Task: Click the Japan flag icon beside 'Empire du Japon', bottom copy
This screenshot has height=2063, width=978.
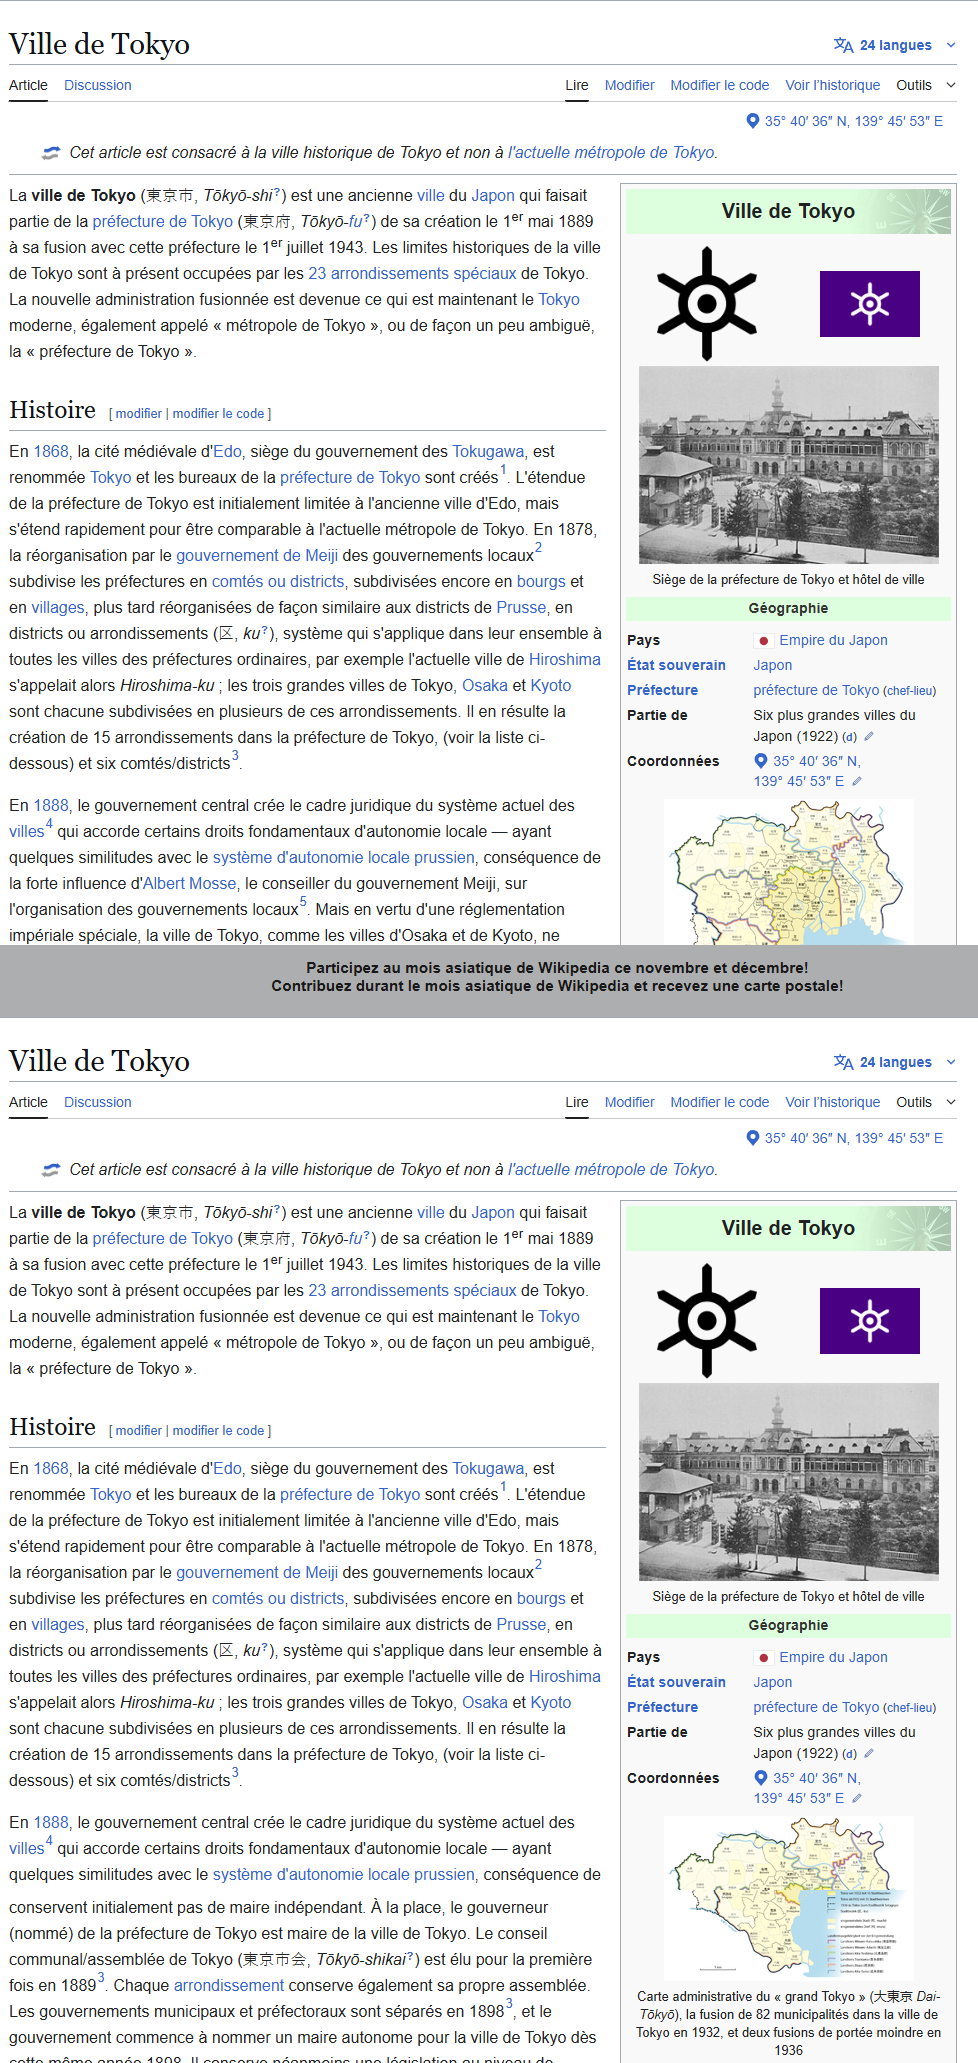Action: coord(764,1658)
